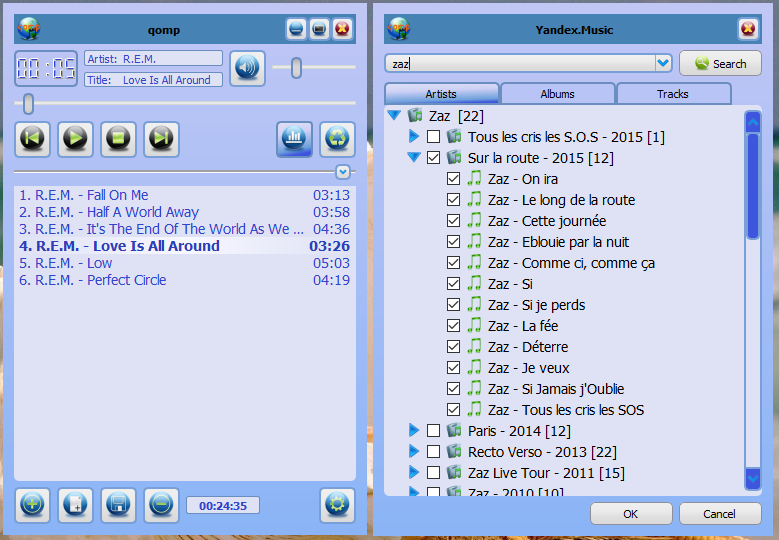
Task: Expand Tous les cris les S.O.S album
Action: point(413,136)
